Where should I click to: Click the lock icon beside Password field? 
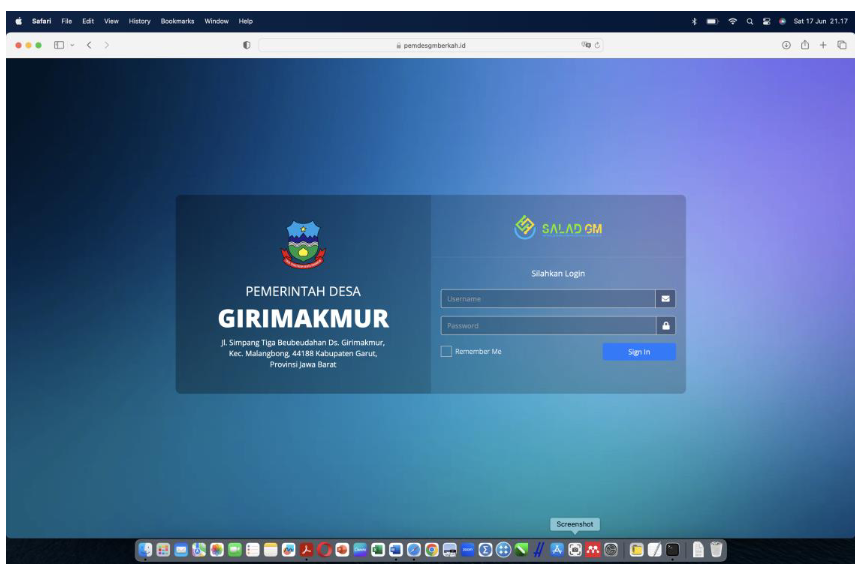click(666, 325)
